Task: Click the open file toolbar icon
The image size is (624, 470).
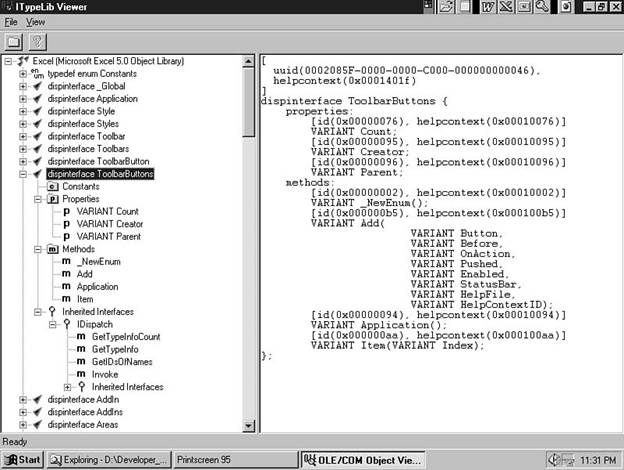Action: click(x=14, y=41)
